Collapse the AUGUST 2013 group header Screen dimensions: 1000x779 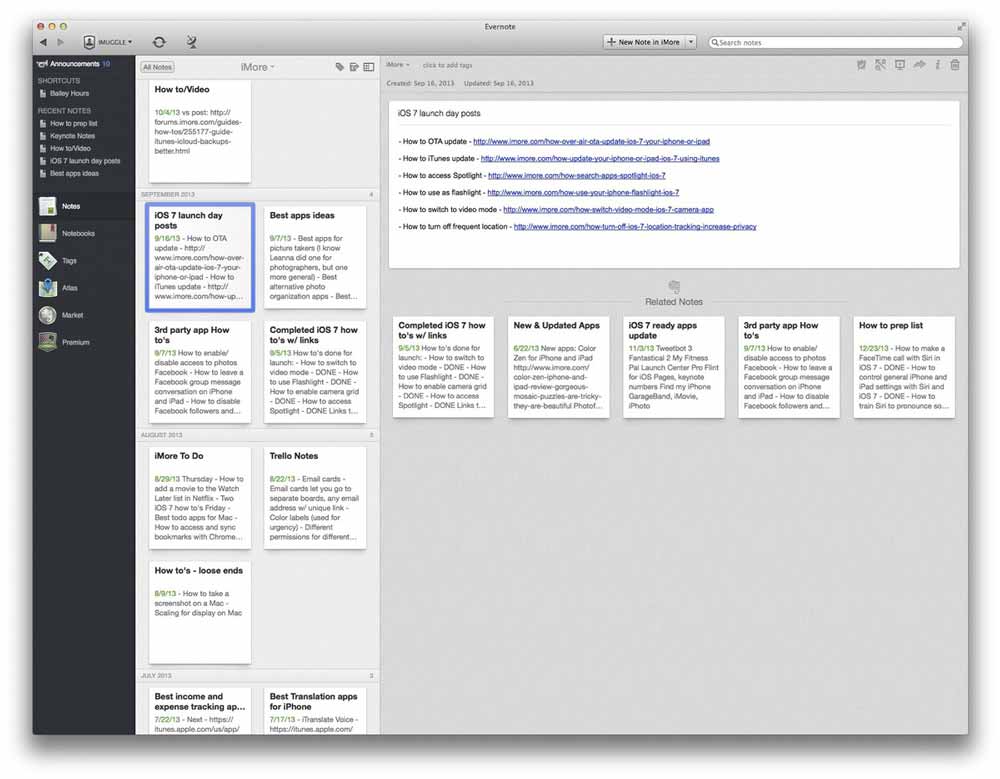pyautogui.click(x=258, y=435)
